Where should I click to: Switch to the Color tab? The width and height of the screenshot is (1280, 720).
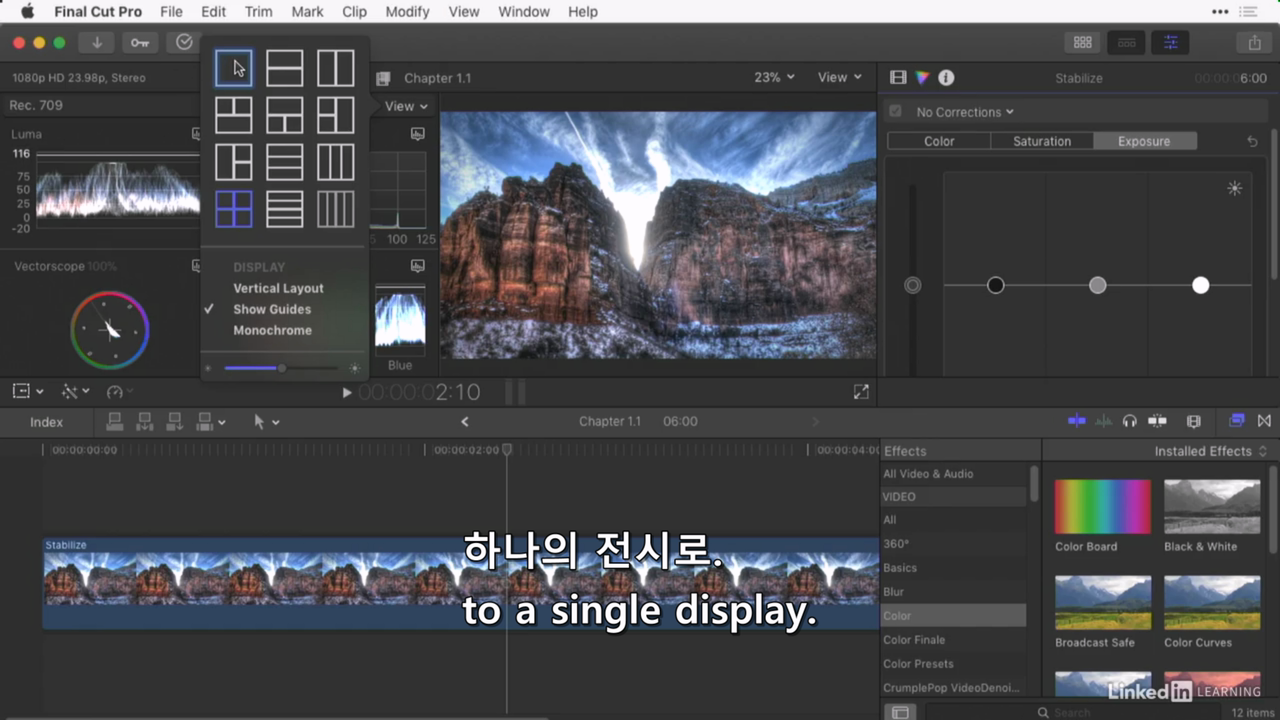939,141
